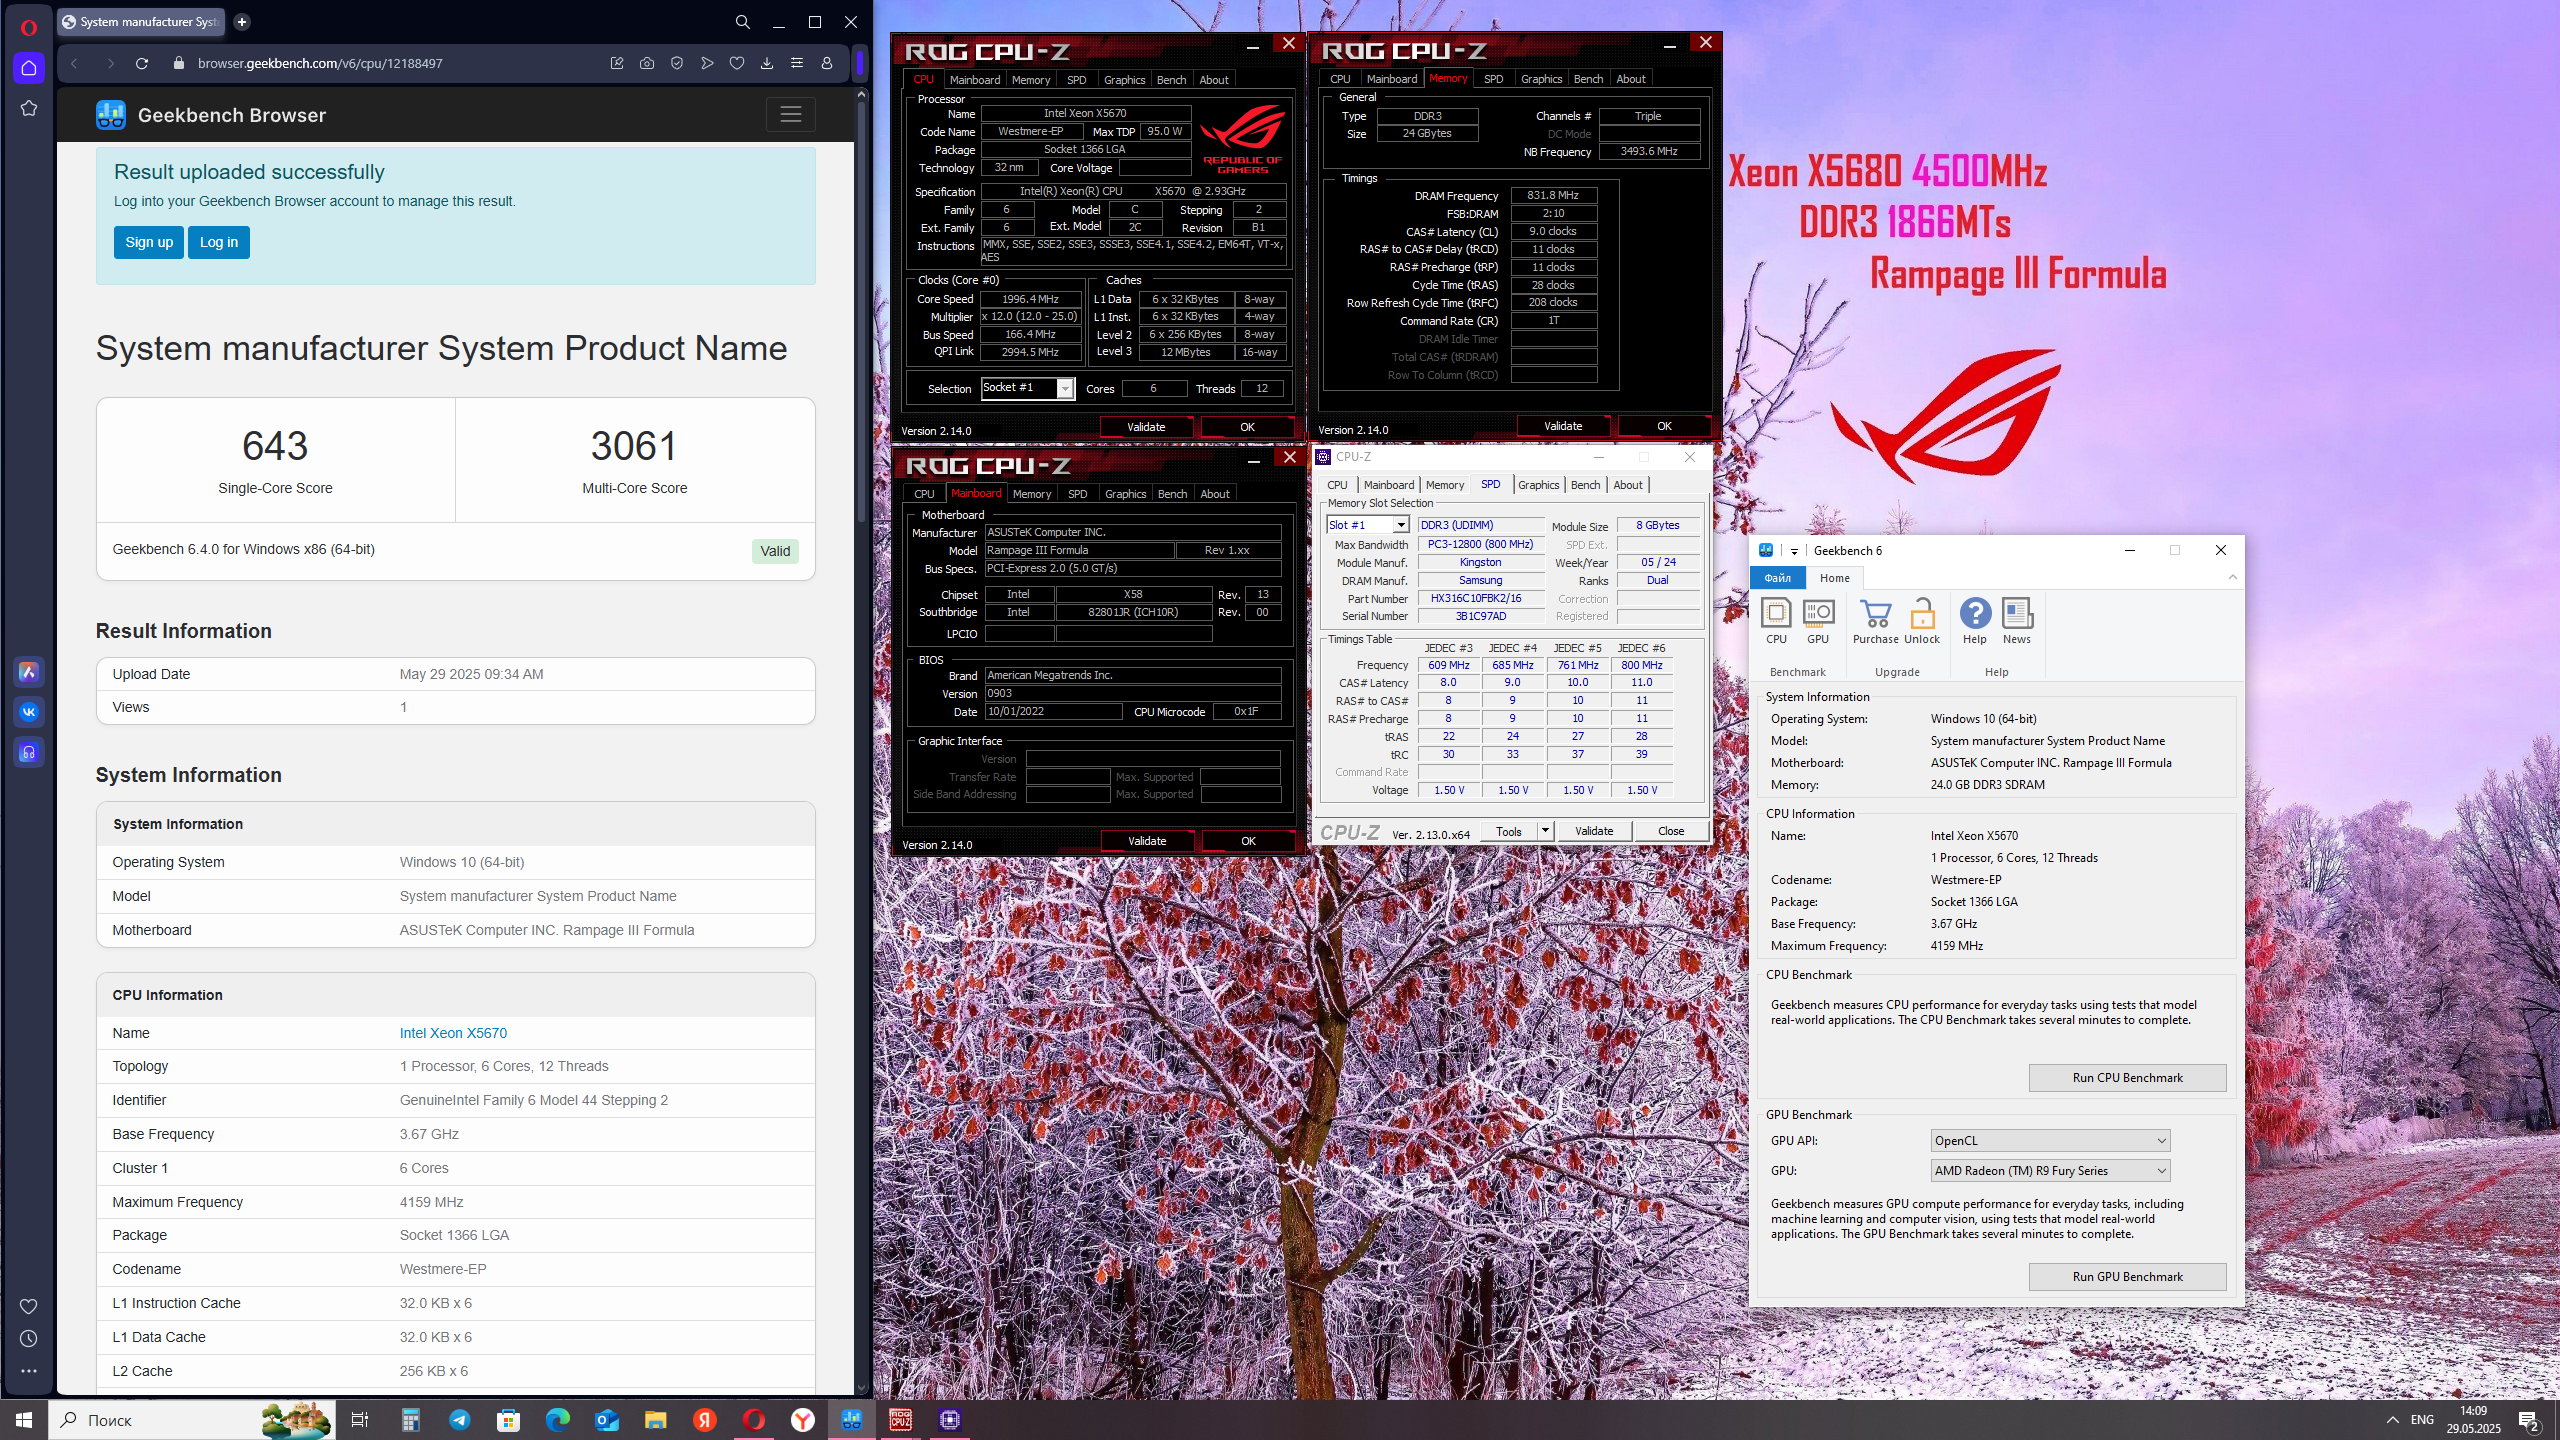Show hidden system tray icons chevron
The width and height of the screenshot is (2560, 1440).
[x=2393, y=1420]
